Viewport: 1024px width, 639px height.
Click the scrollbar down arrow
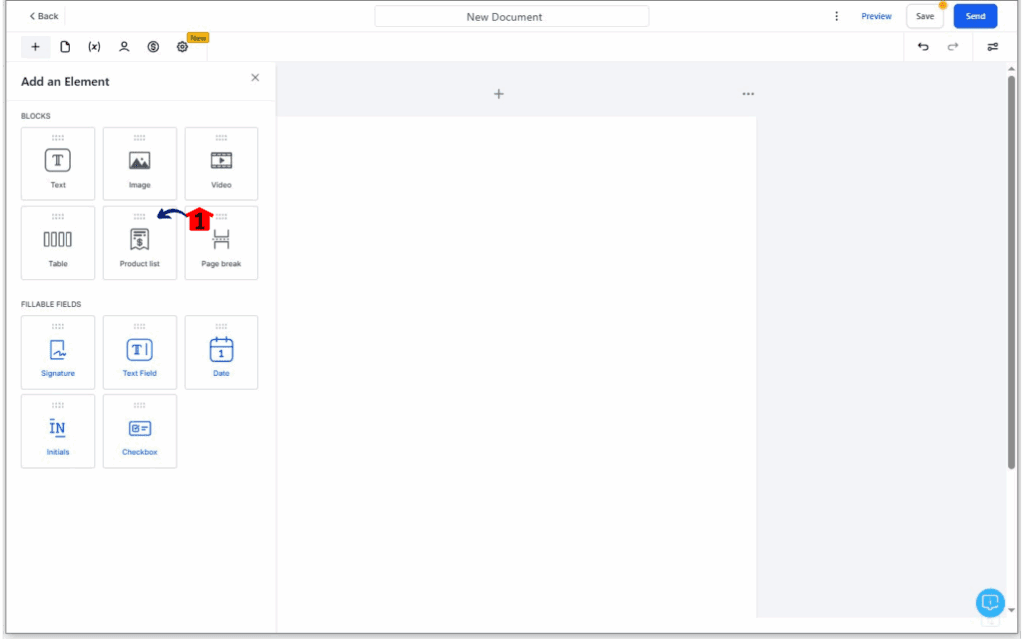tap(1011, 610)
